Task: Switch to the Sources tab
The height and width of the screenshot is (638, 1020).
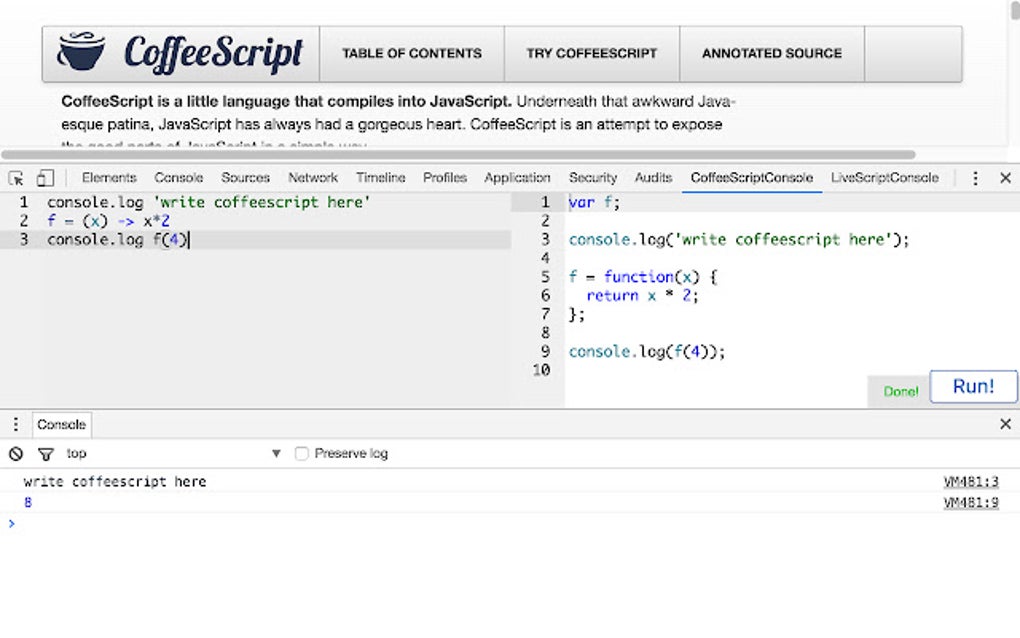Action: (x=245, y=178)
